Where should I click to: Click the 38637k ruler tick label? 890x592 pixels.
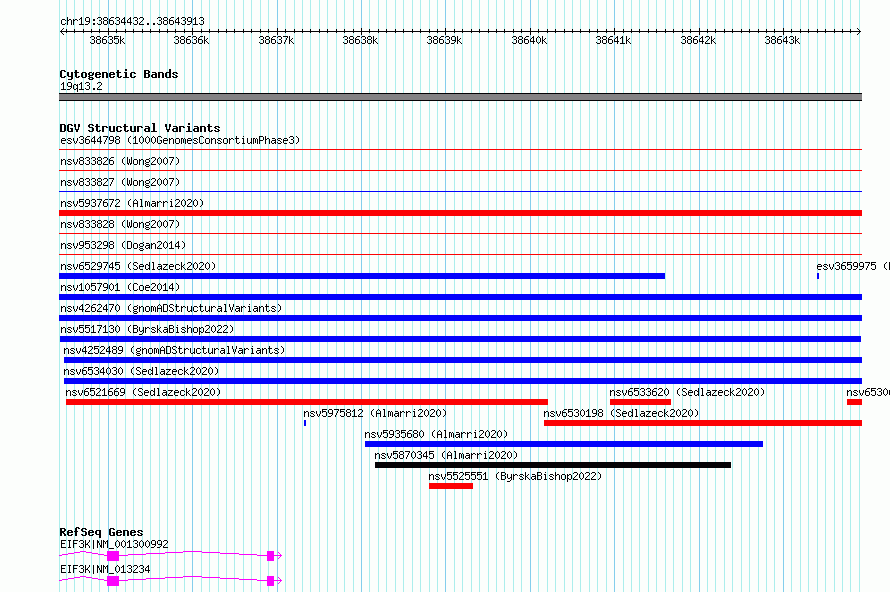(x=276, y=40)
